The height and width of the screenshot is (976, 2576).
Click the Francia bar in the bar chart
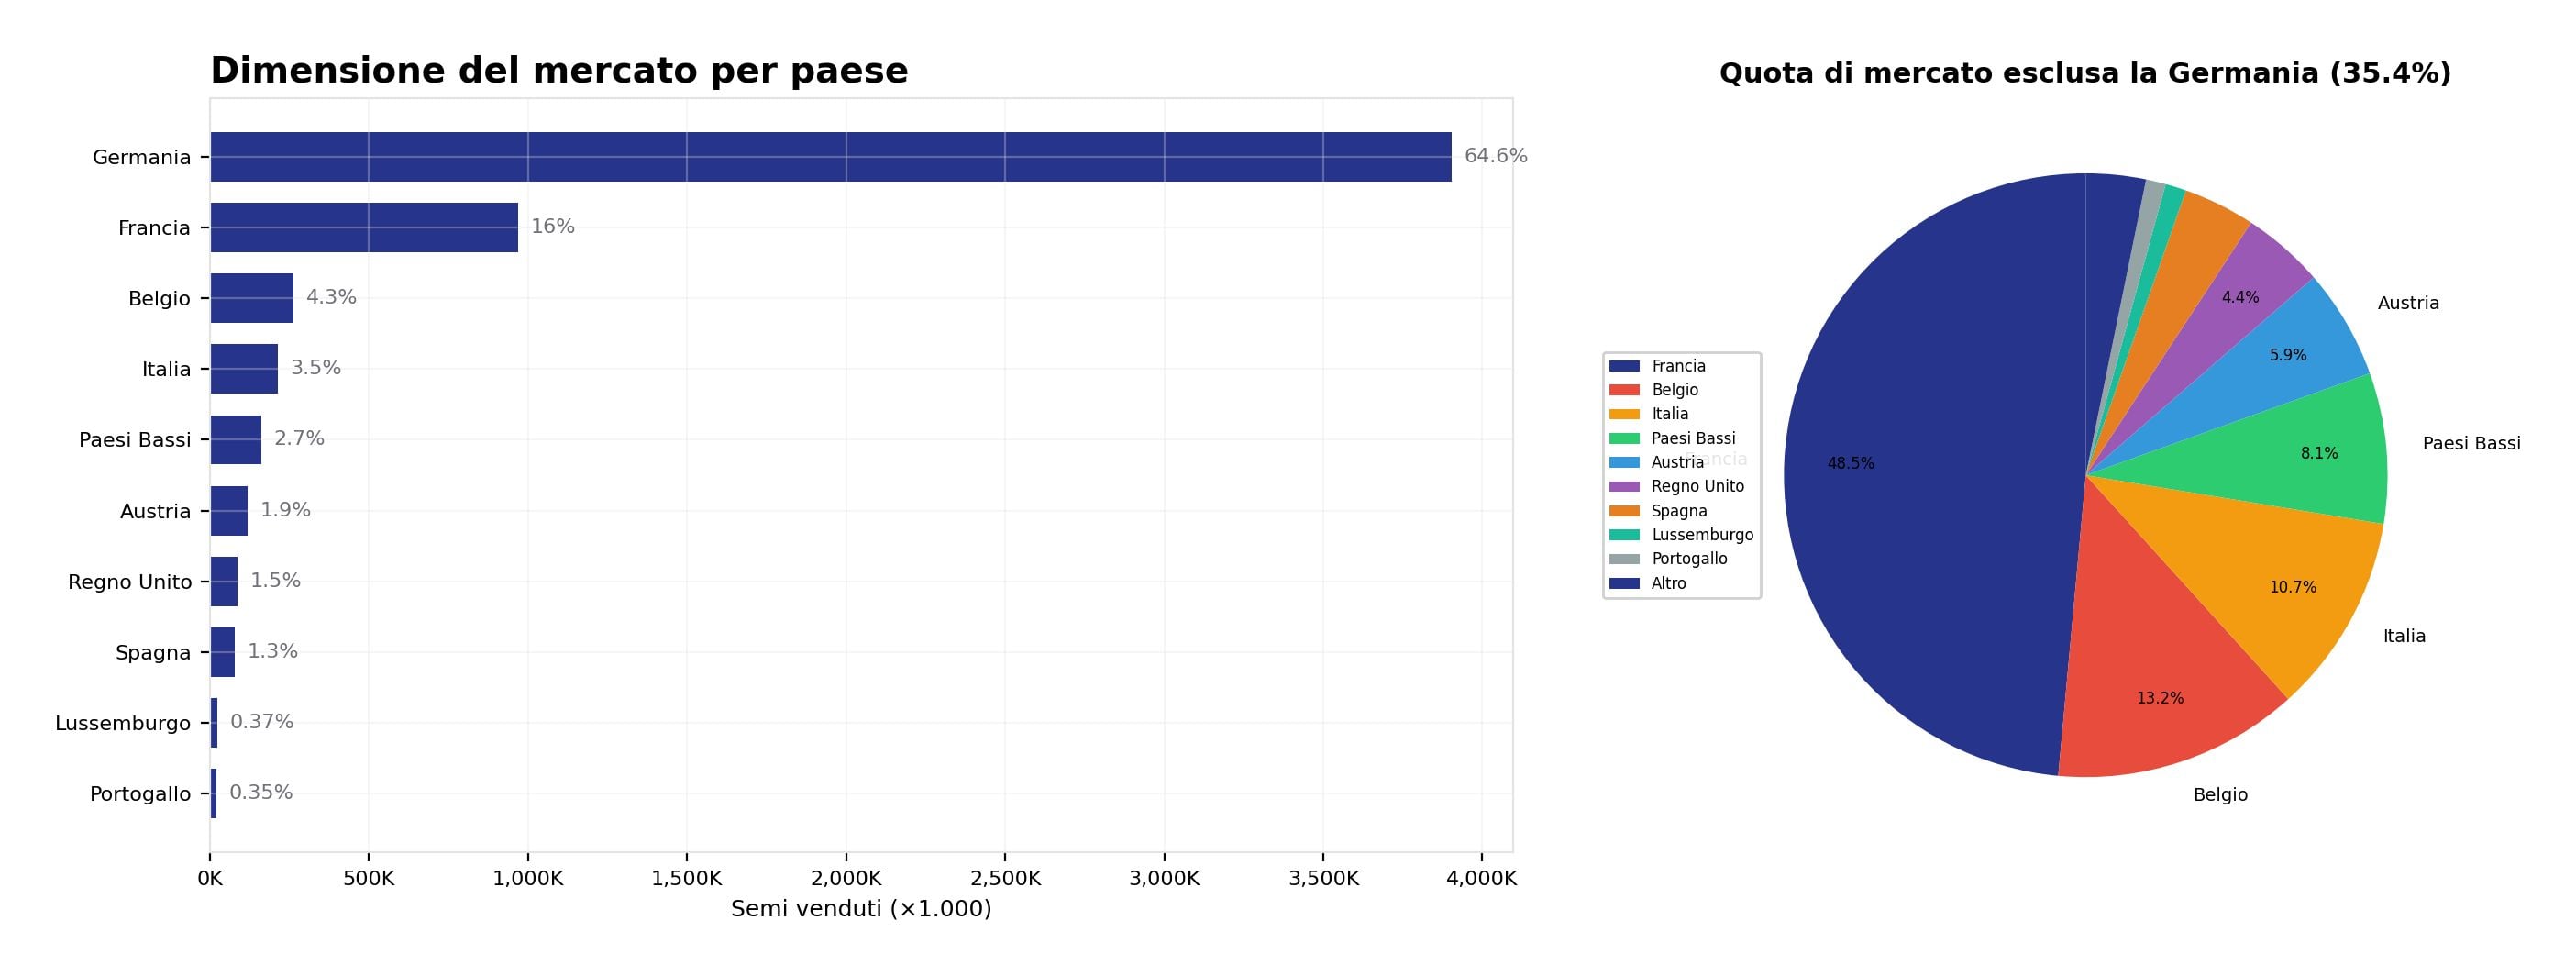364,228
